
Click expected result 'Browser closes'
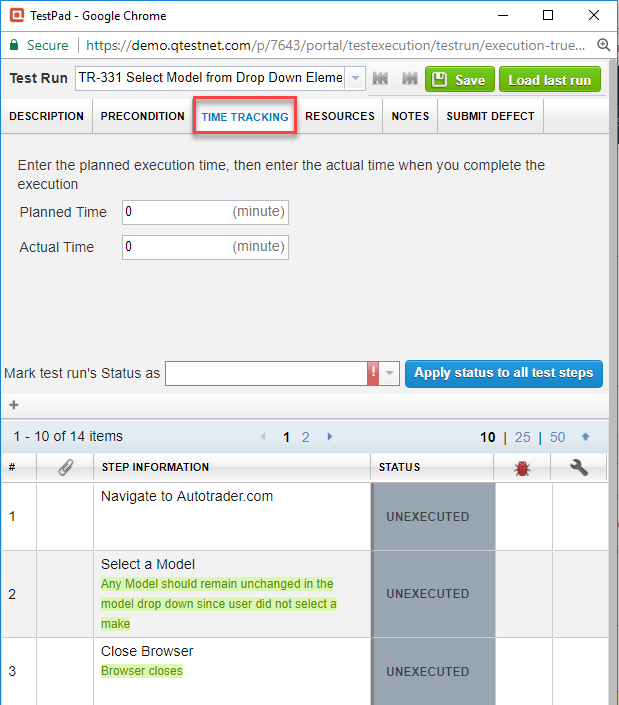(142, 671)
